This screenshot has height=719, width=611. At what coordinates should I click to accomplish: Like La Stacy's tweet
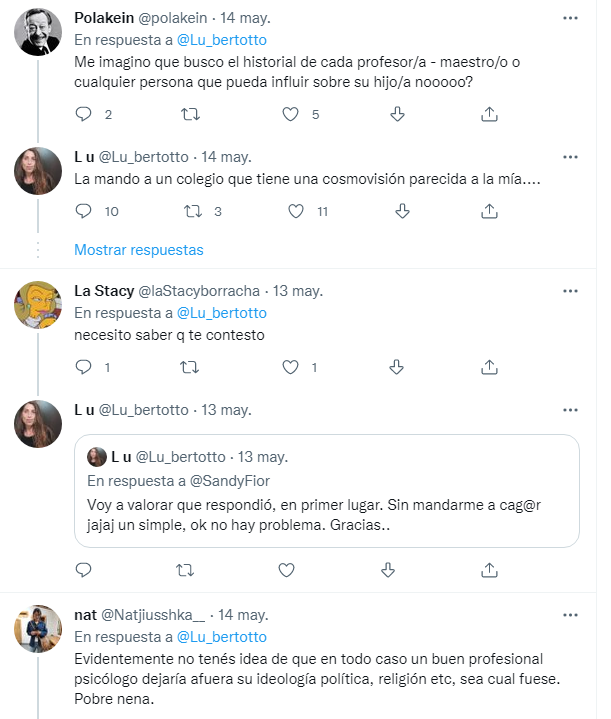(290, 367)
